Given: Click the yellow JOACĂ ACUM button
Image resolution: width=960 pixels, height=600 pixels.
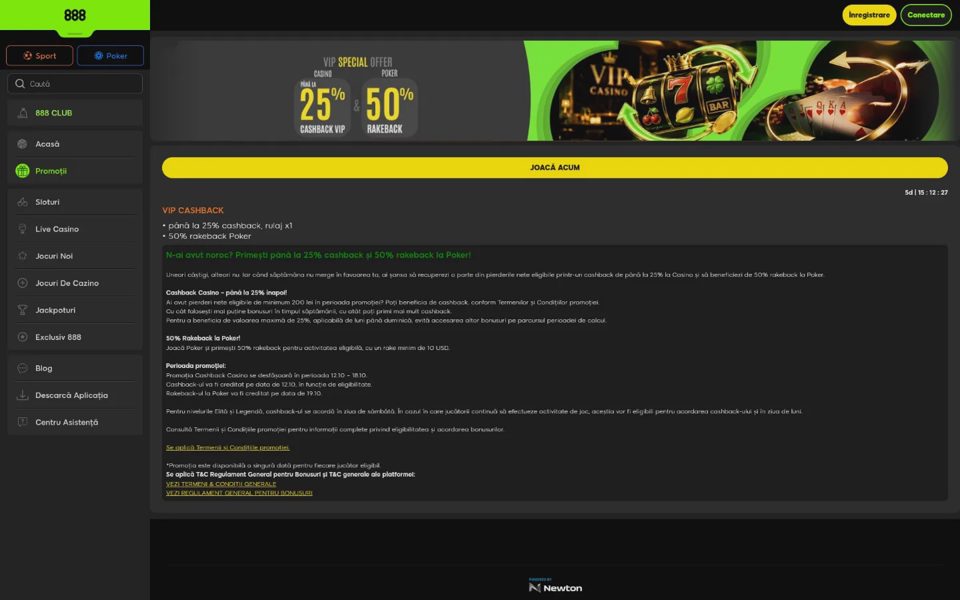Looking at the screenshot, I should pyautogui.click(x=555, y=168).
